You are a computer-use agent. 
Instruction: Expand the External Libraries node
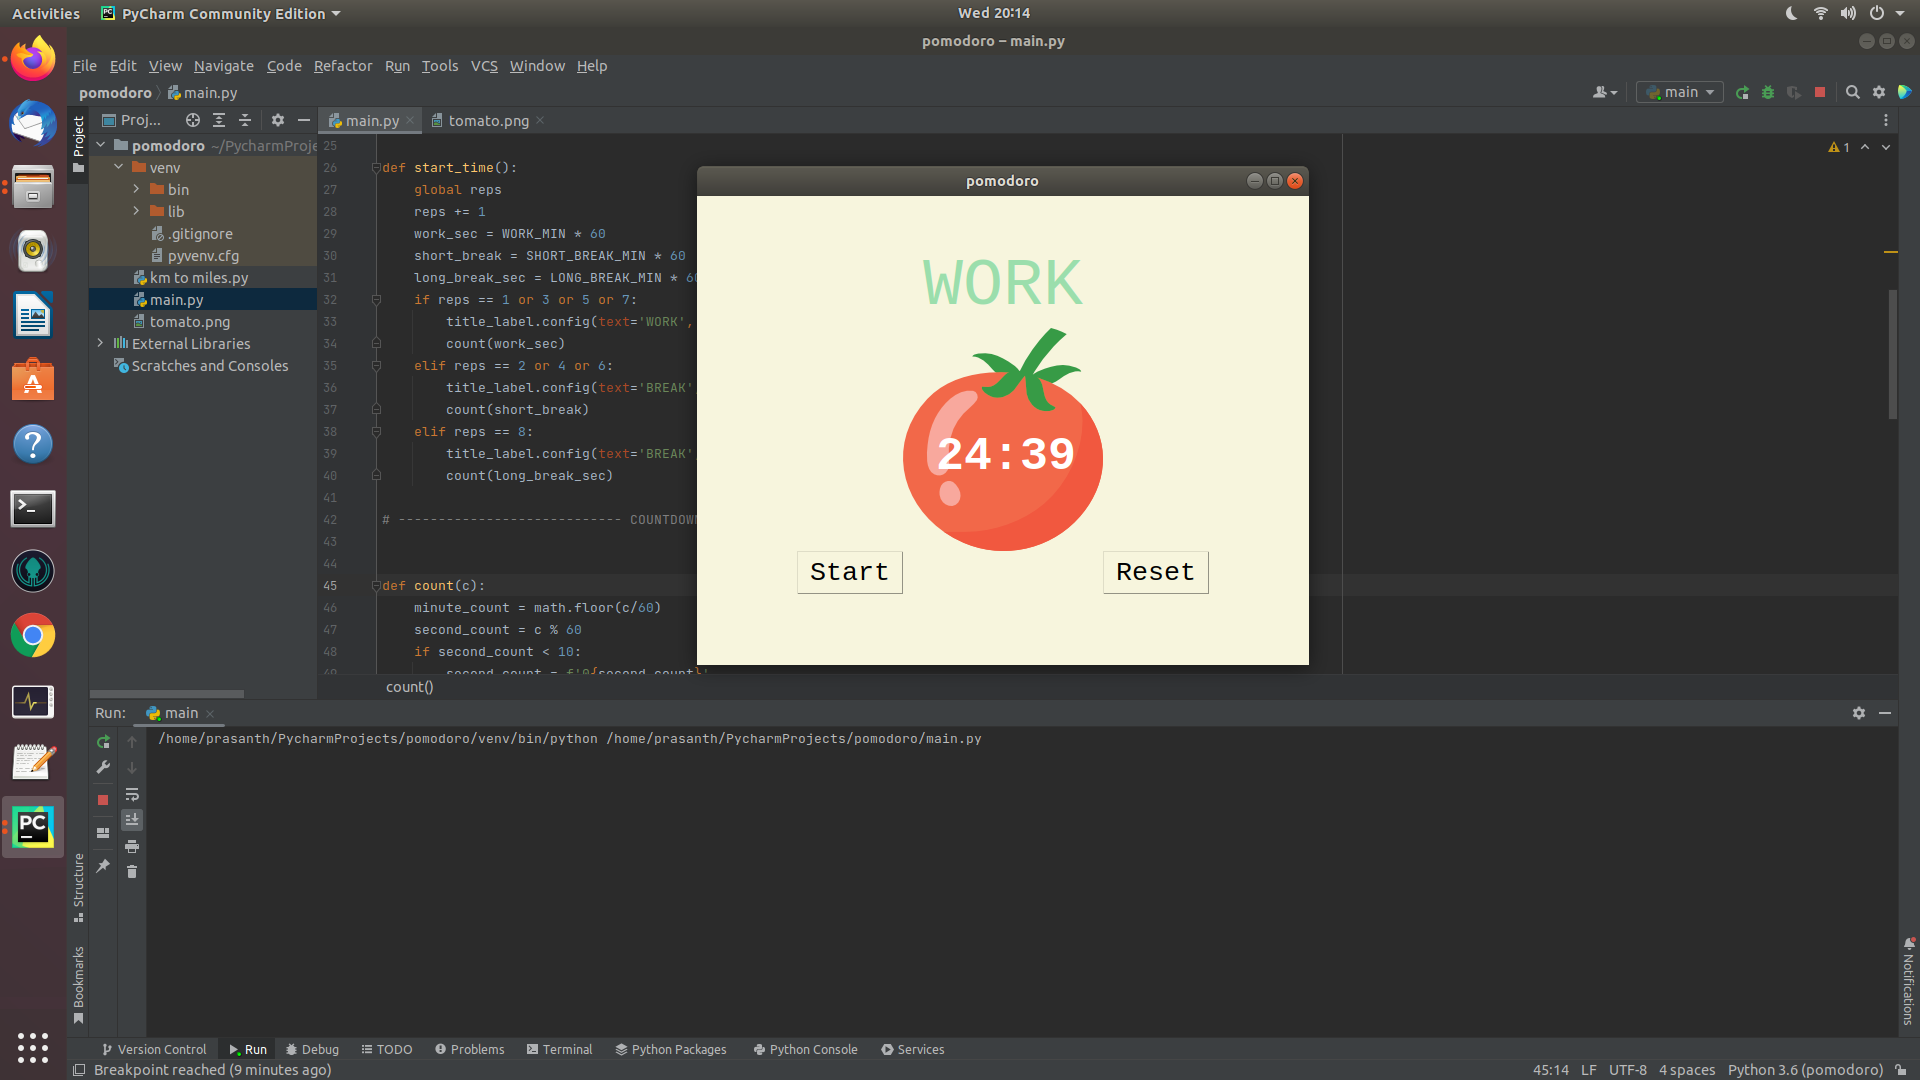(x=100, y=343)
